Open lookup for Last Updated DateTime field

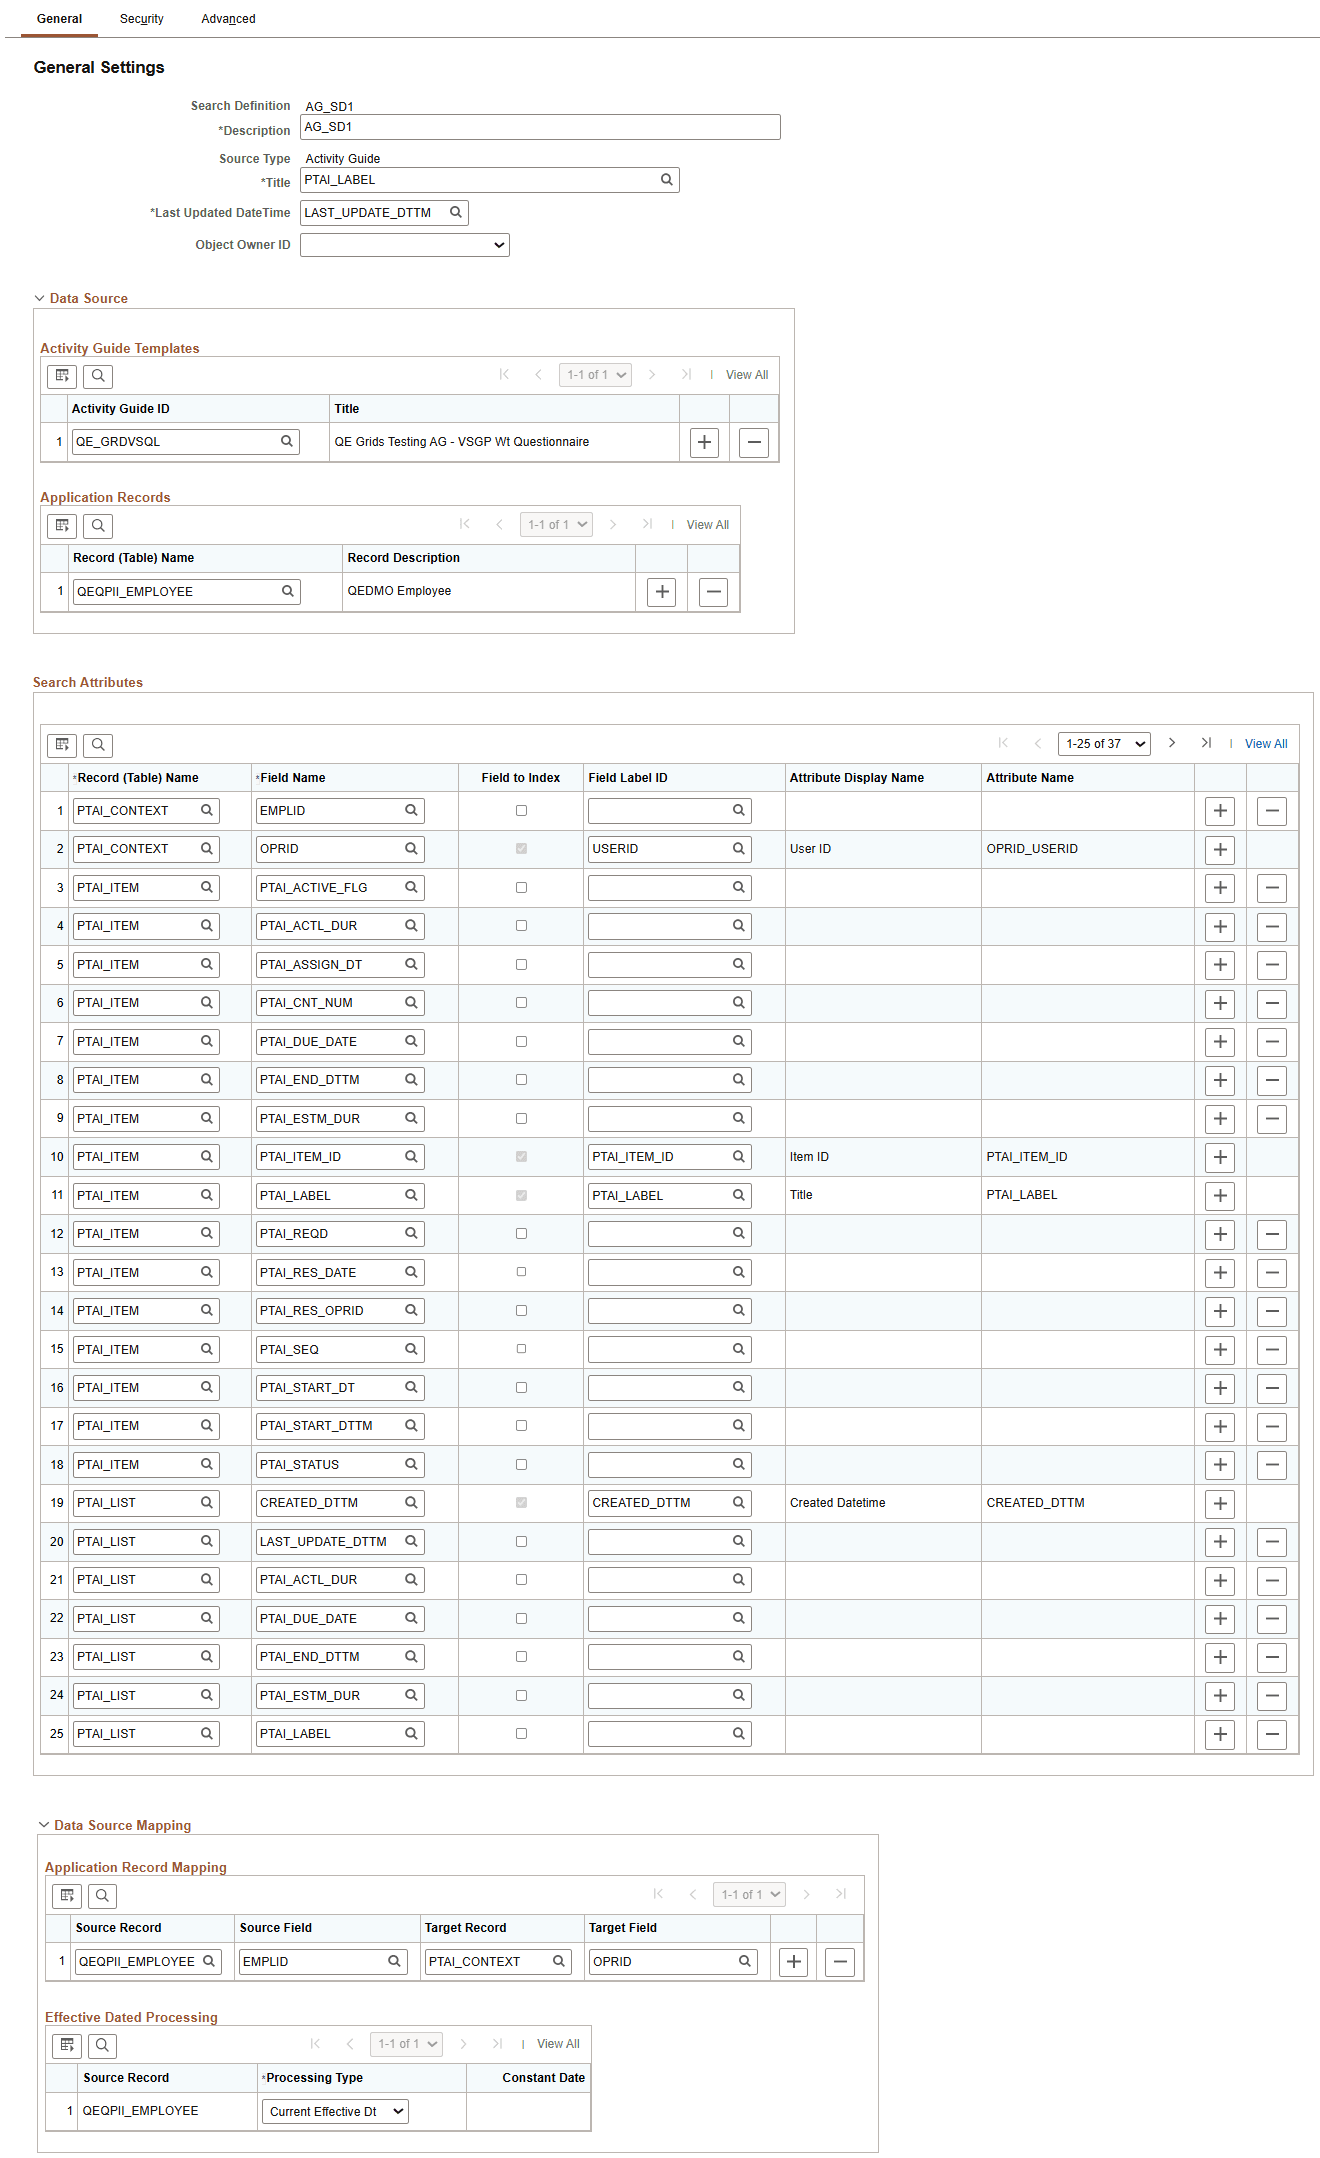[456, 212]
